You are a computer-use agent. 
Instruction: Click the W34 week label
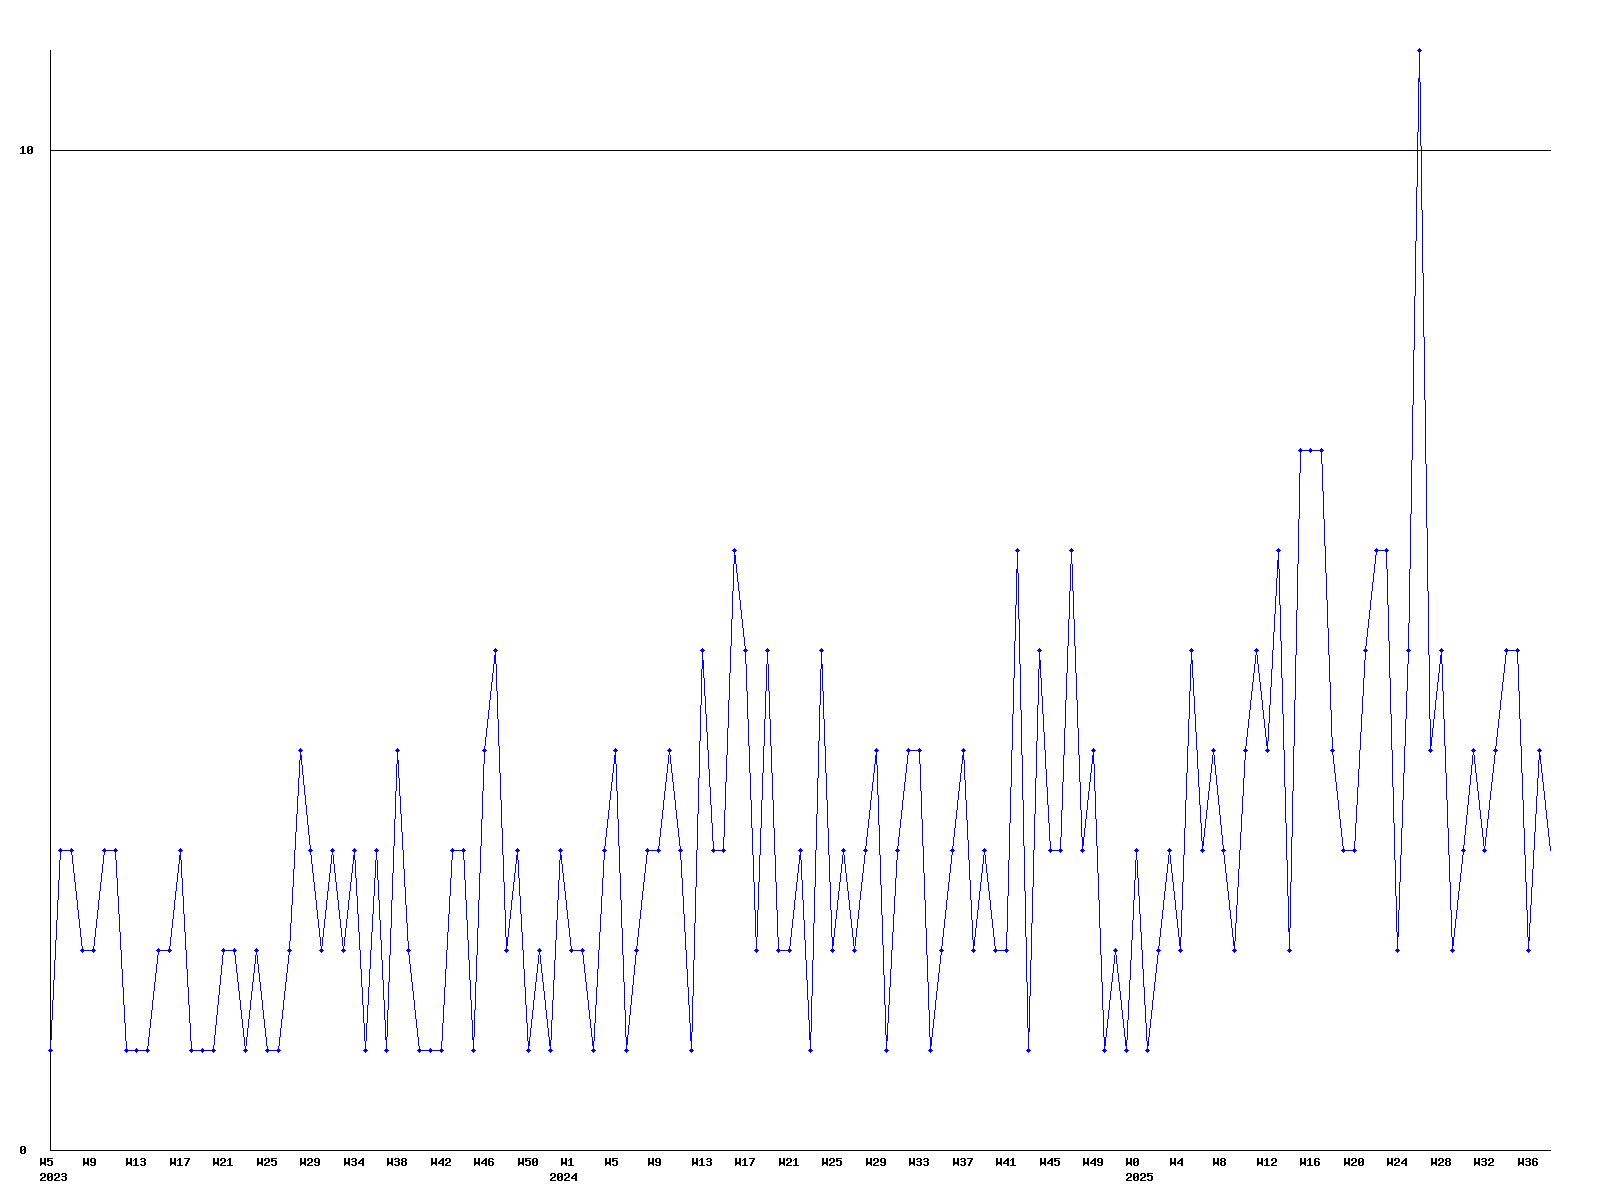pyautogui.click(x=354, y=1163)
